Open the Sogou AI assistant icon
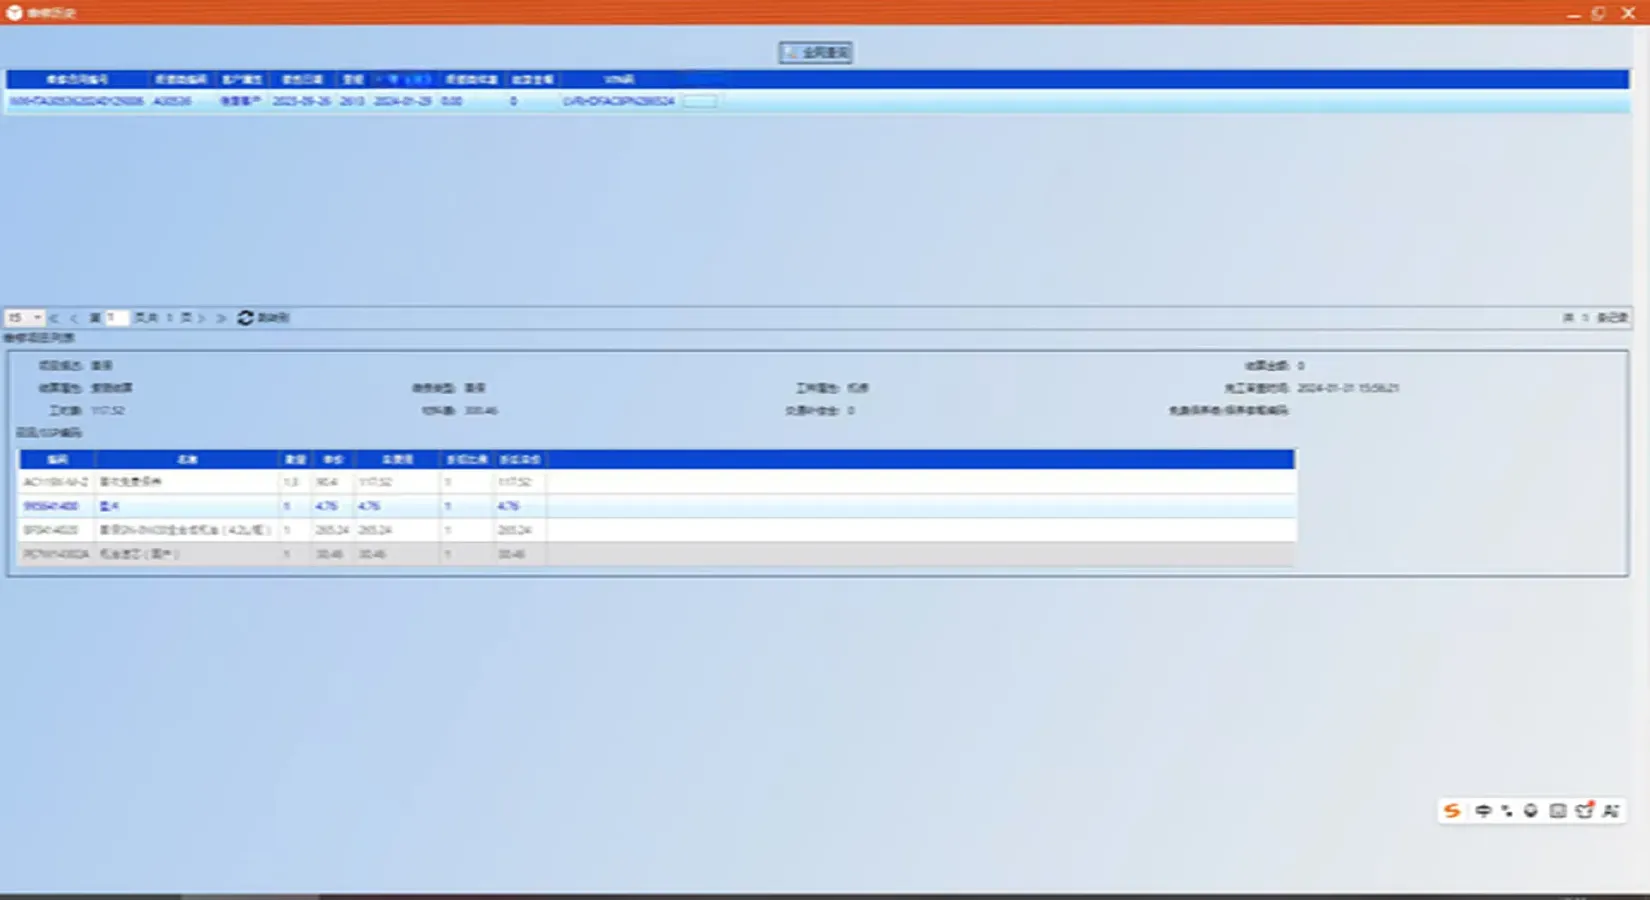This screenshot has width=1650, height=900. 1610,811
